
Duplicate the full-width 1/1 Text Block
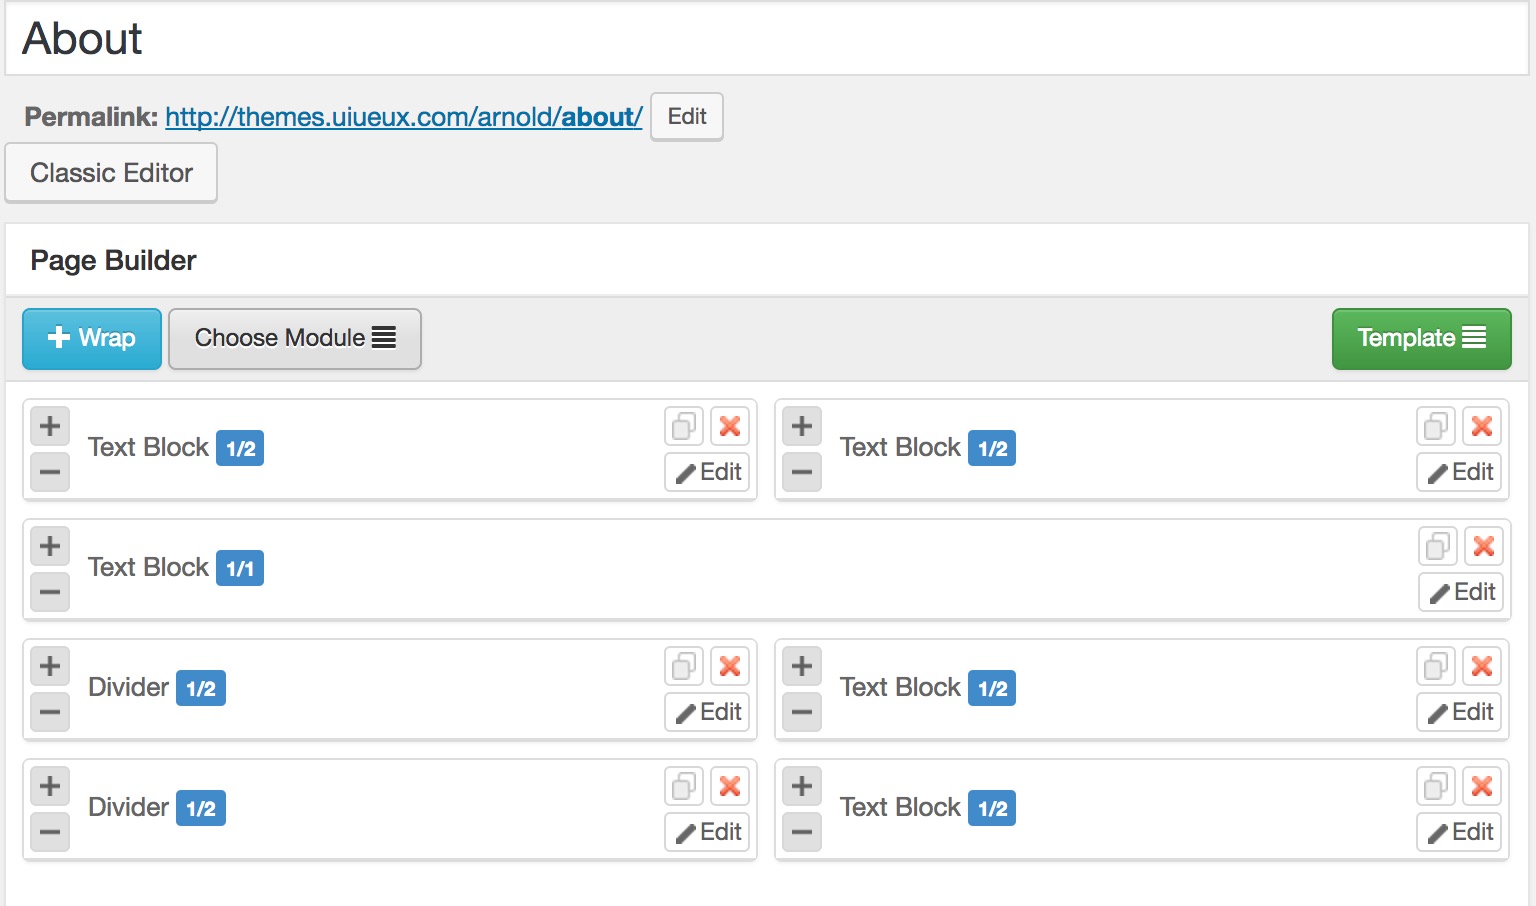click(1438, 546)
